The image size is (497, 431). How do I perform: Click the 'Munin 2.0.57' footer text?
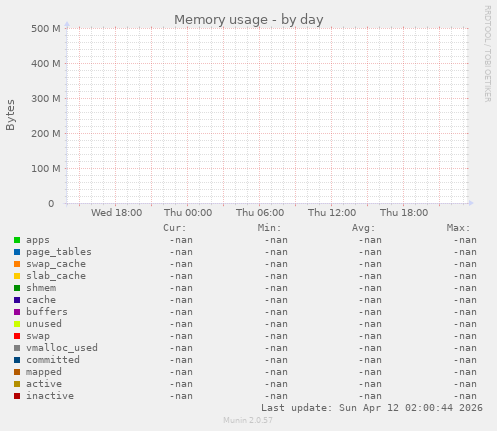tap(248, 420)
